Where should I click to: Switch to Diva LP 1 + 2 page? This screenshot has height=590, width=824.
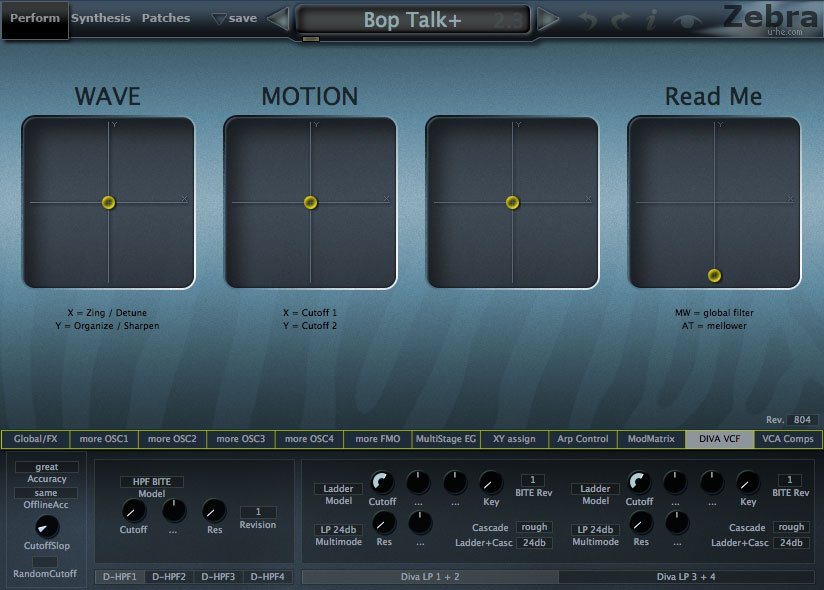coord(430,576)
